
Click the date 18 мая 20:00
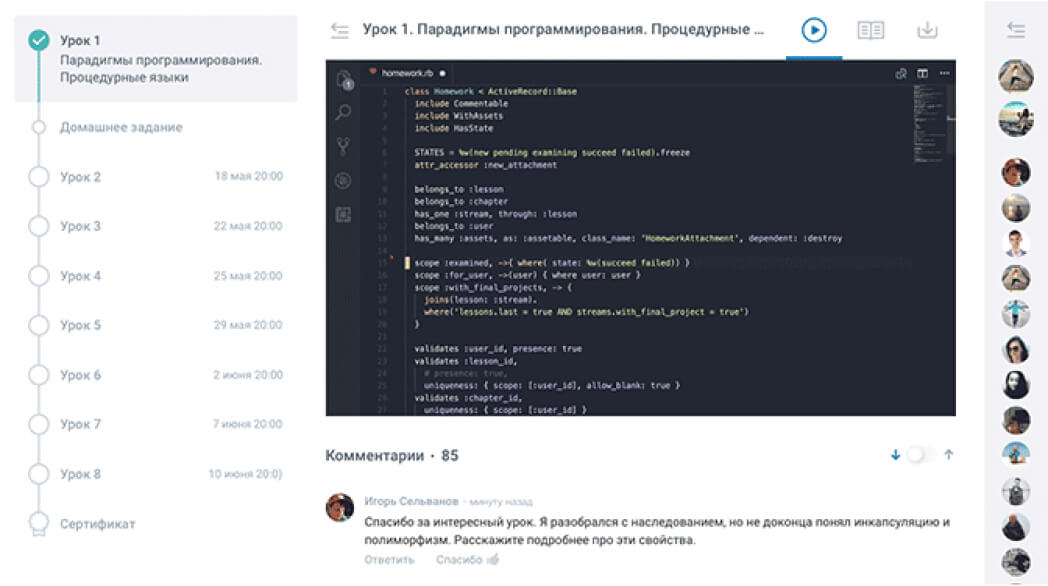click(x=249, y=176)
